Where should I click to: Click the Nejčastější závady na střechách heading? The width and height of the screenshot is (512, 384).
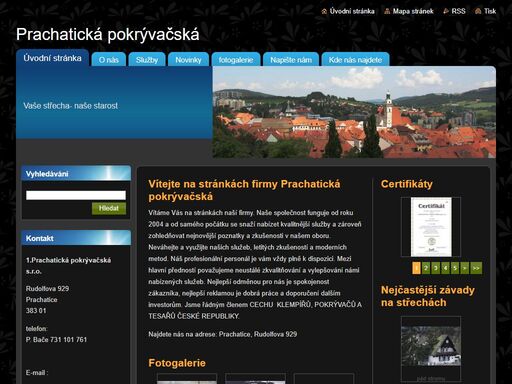(428, 296)
